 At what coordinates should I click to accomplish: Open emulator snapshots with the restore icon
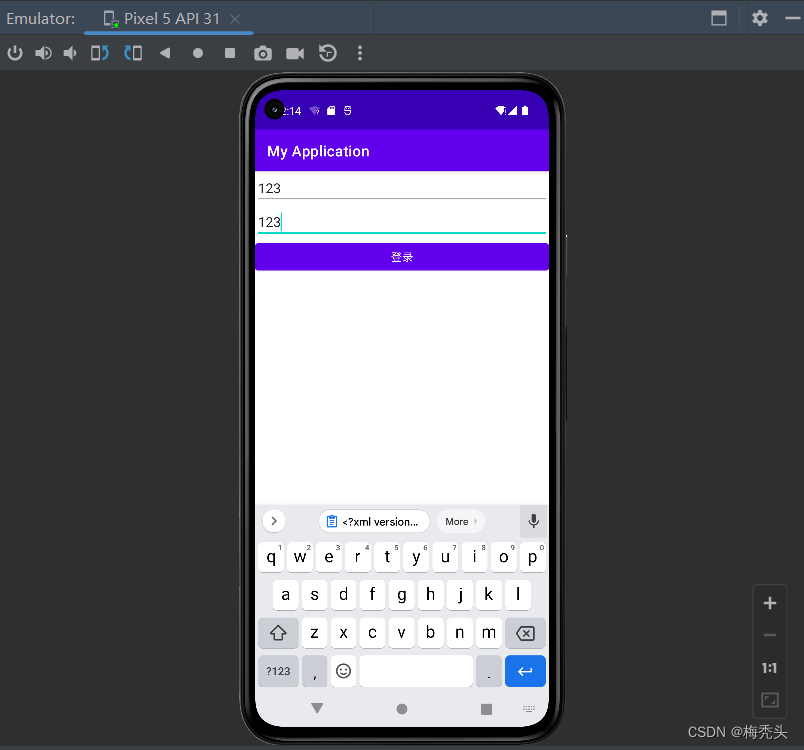(328, 53)
